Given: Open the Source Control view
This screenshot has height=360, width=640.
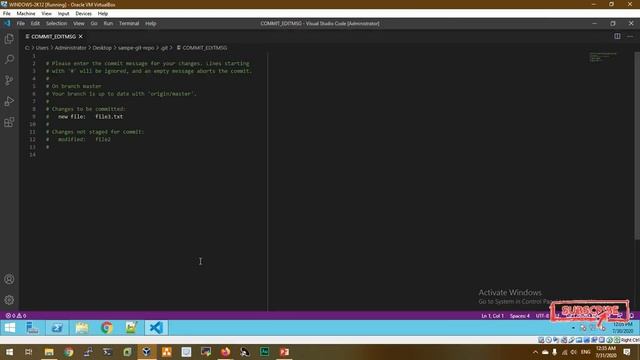Looking at the screenshot, I should 9,80.
